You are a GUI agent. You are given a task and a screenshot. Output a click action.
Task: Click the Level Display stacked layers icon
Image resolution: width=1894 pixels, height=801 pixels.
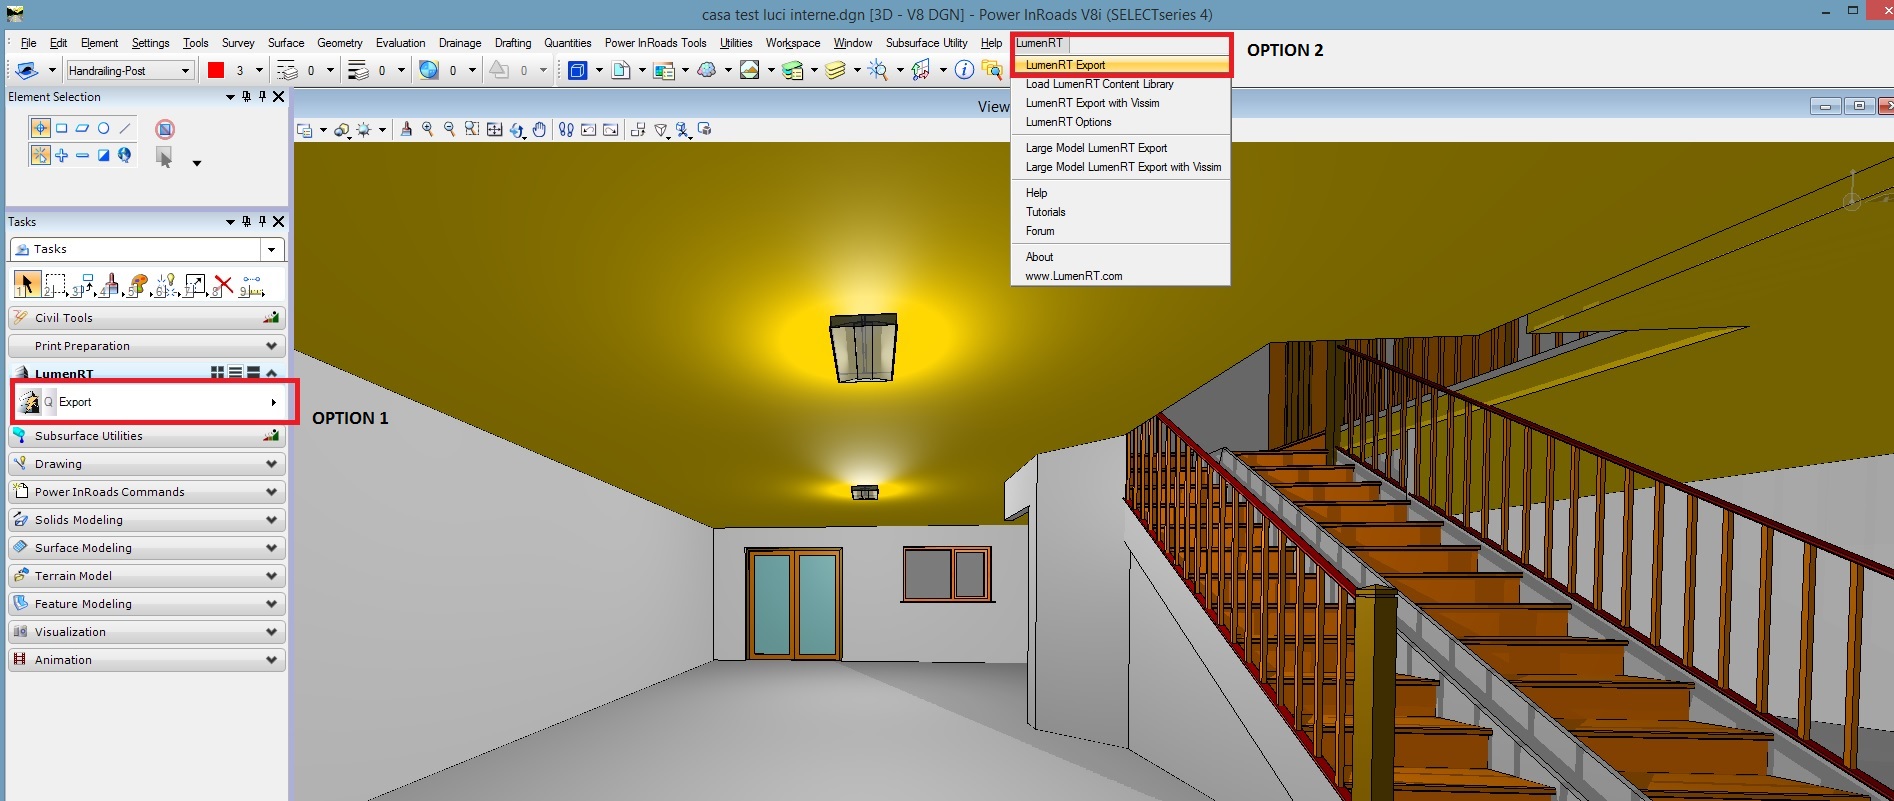point(836,70)
